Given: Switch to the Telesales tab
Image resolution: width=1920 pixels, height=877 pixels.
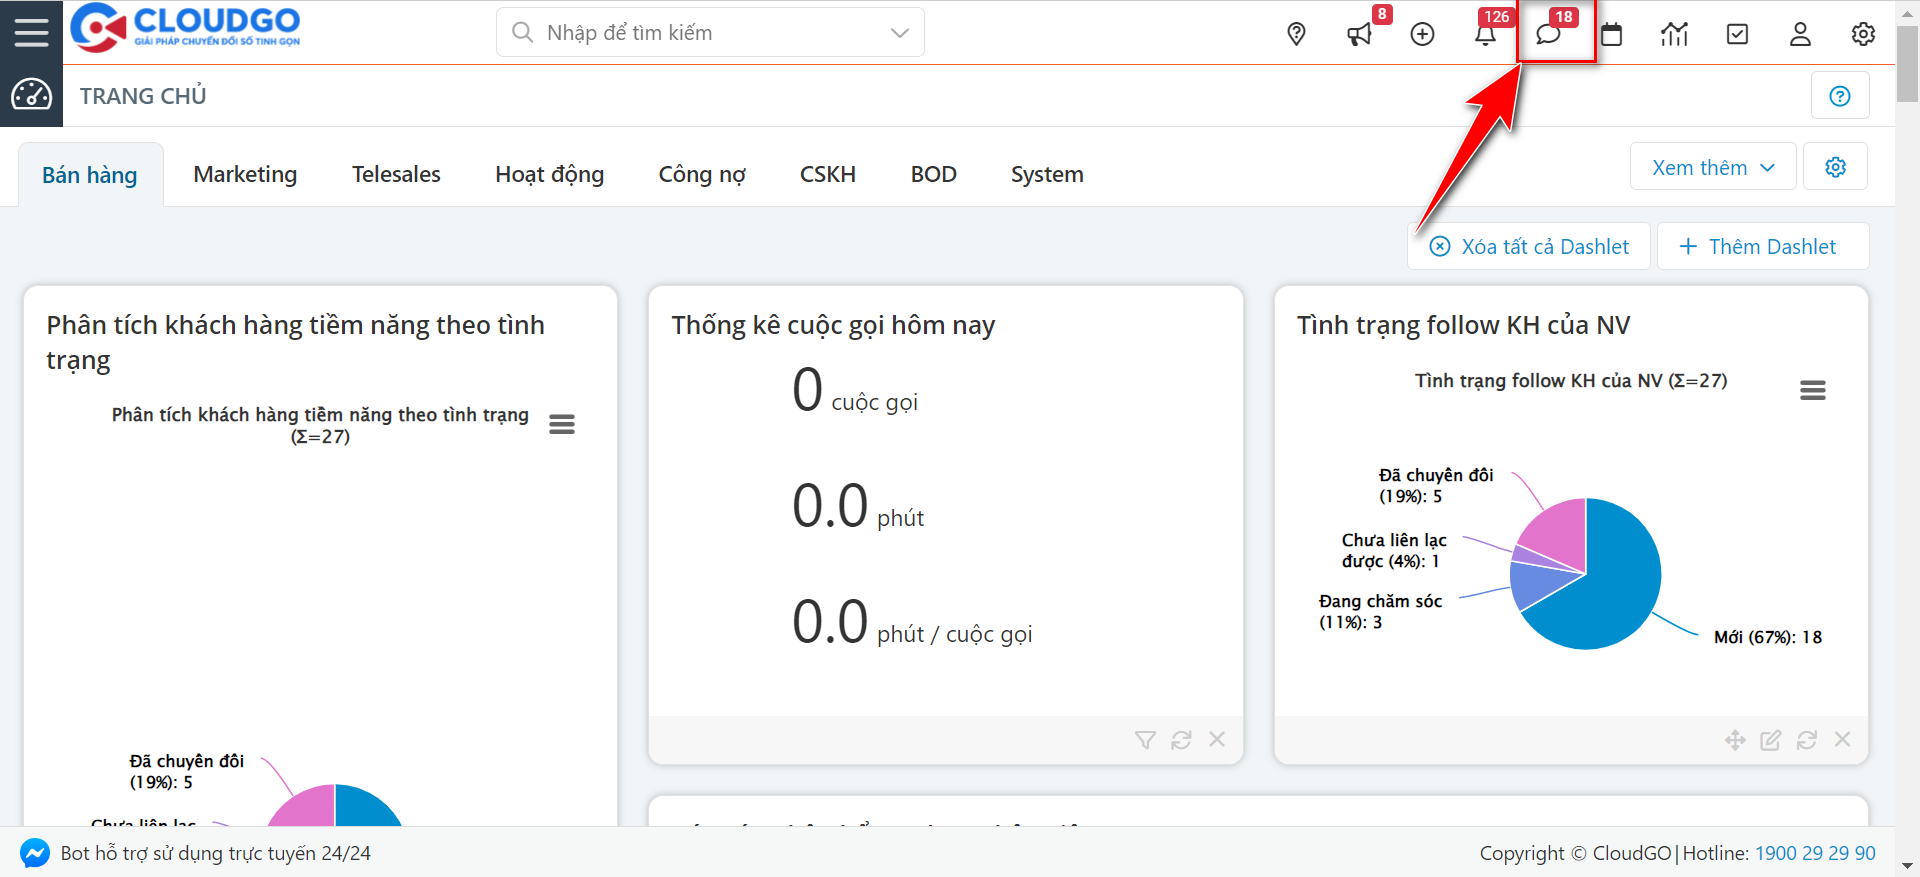Looking at the screenshot, I should coord(396,174).
